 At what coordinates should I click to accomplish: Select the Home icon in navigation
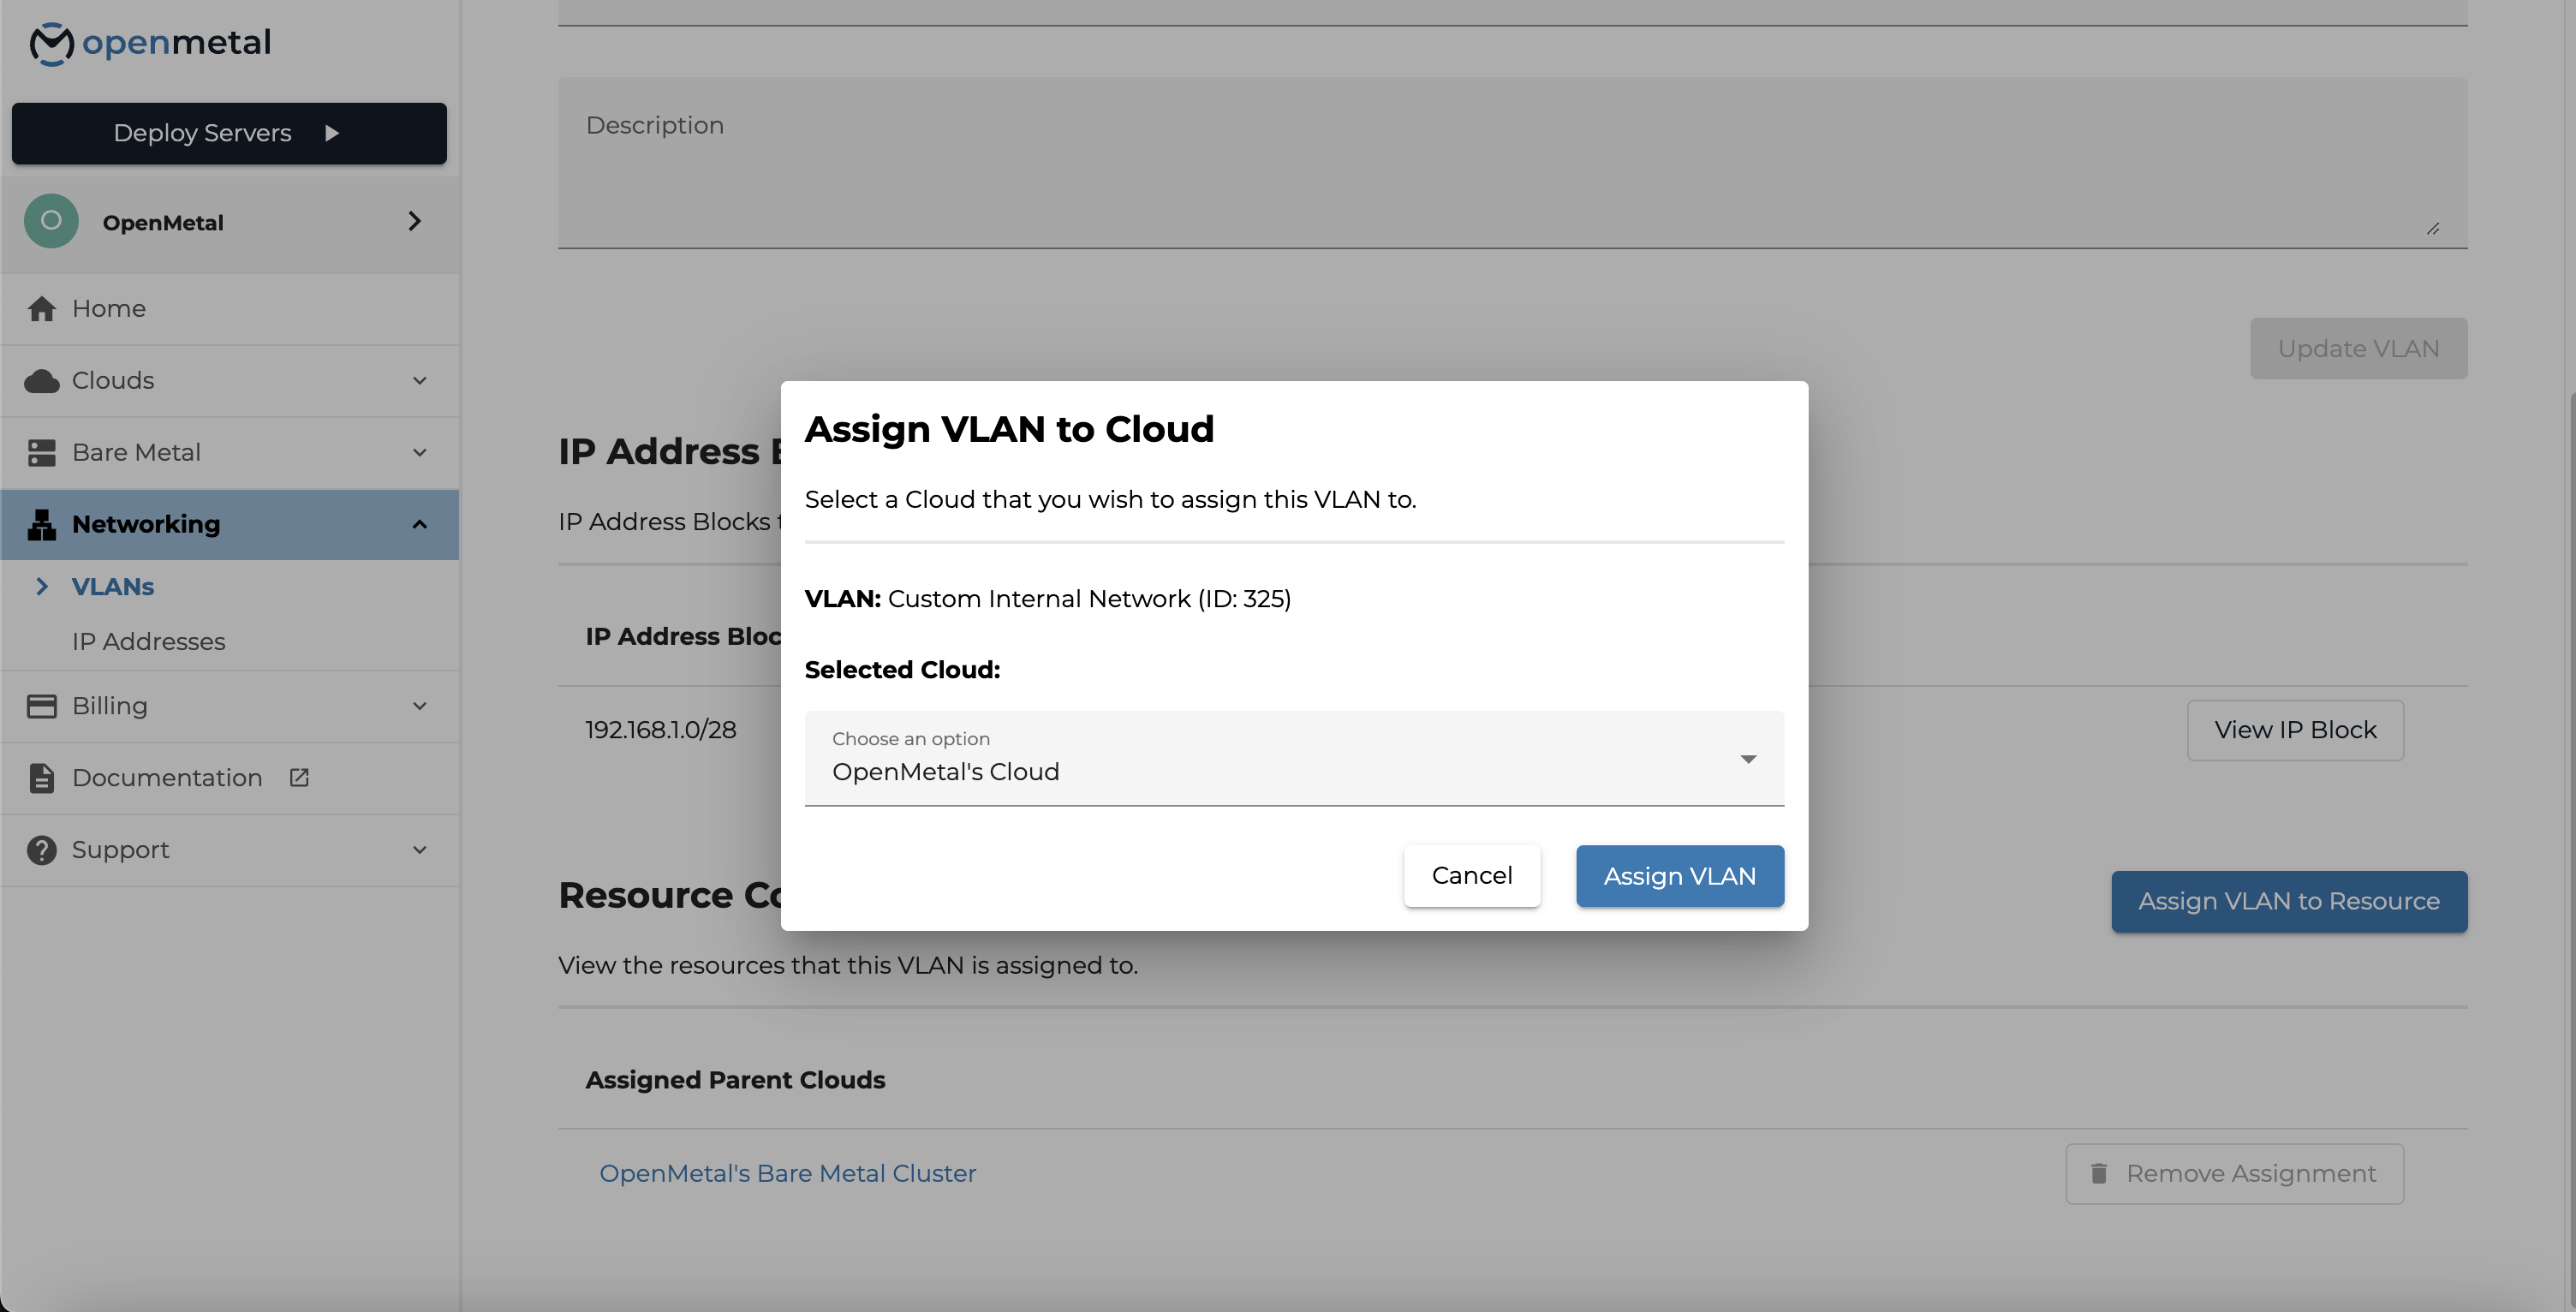pos(42,308)
